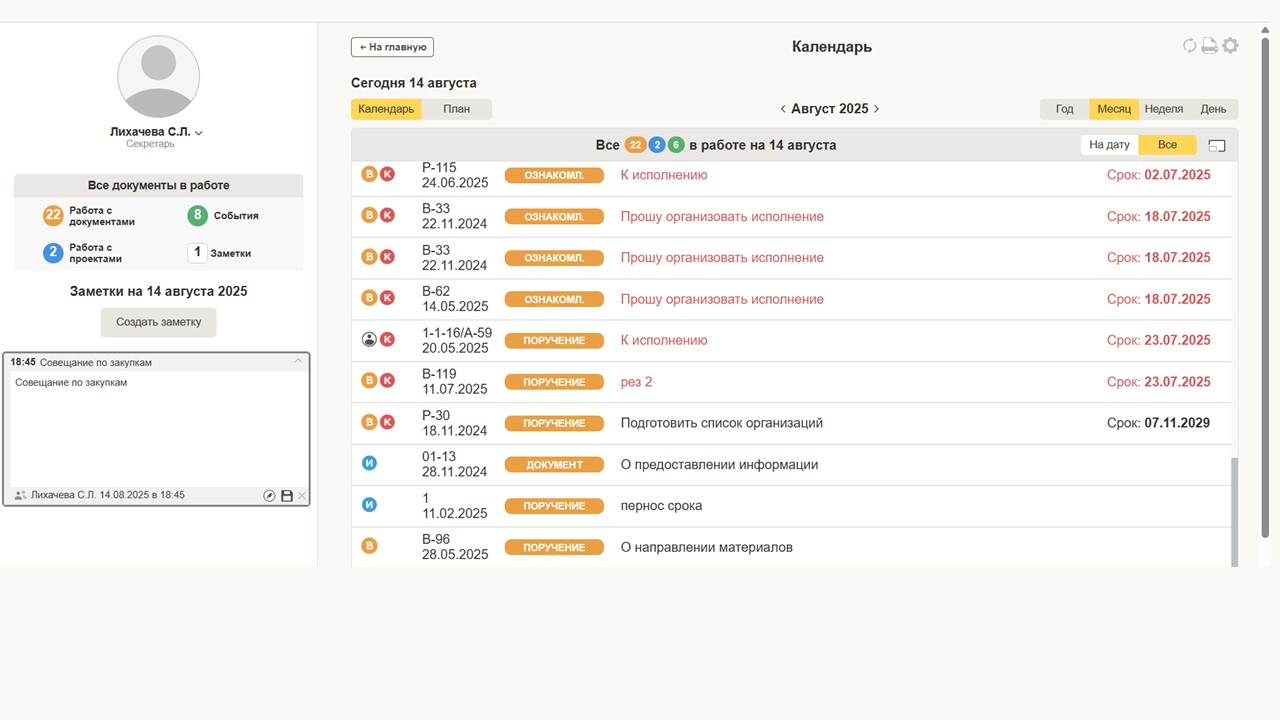Click the refresh calendar icon
The height and width of the screenshot is (720, 1280).
pos(1189,46)
